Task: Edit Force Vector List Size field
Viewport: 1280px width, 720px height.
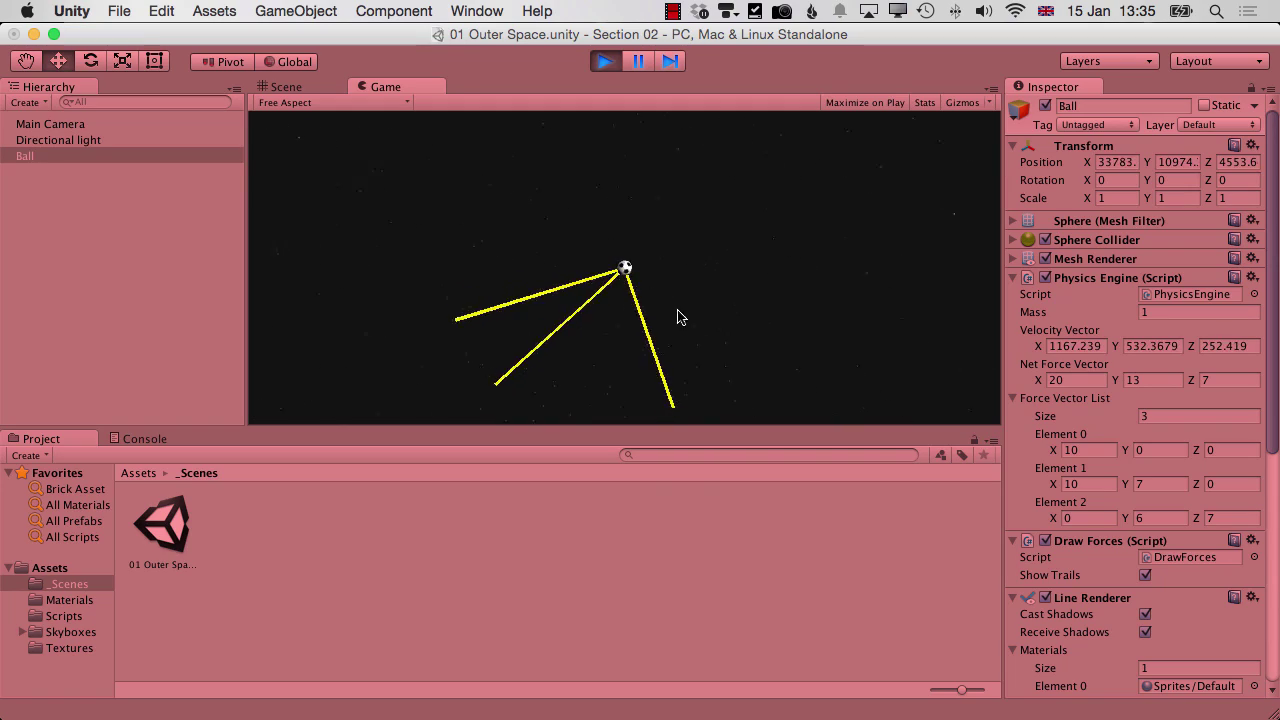Action: 1199,416
